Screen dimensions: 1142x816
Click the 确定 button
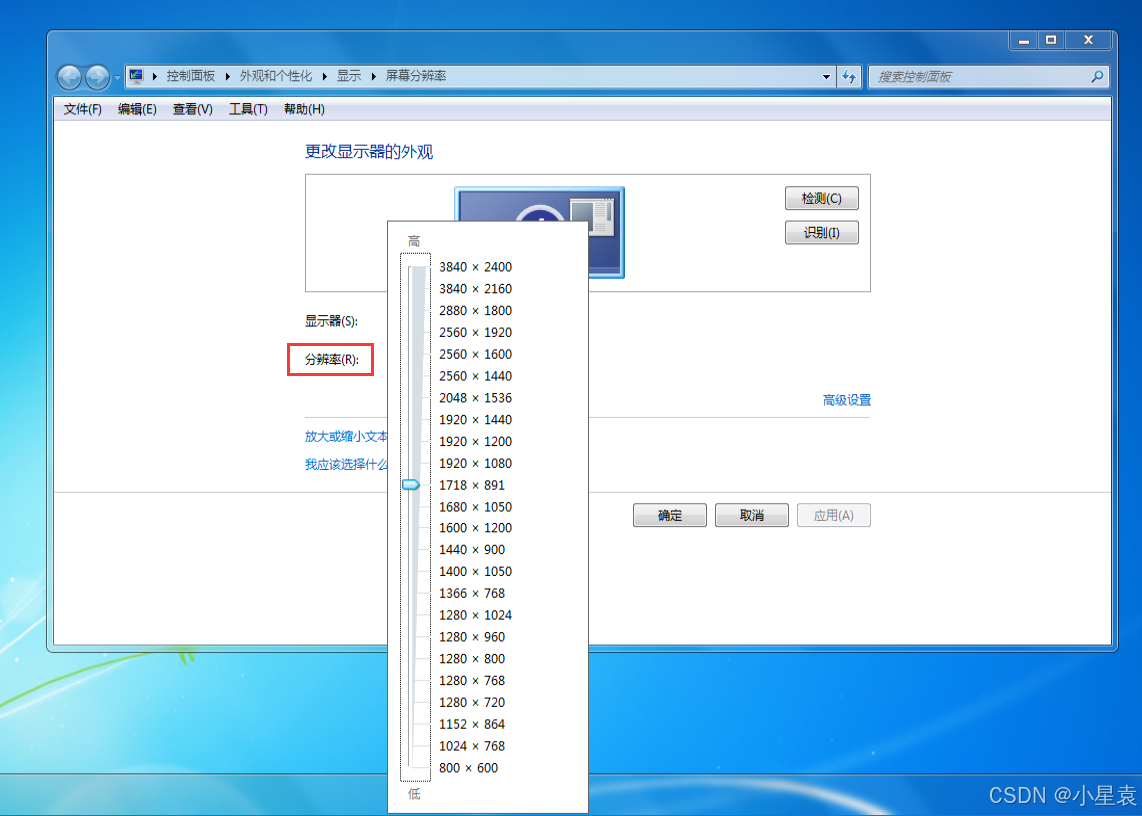point(669,515)
